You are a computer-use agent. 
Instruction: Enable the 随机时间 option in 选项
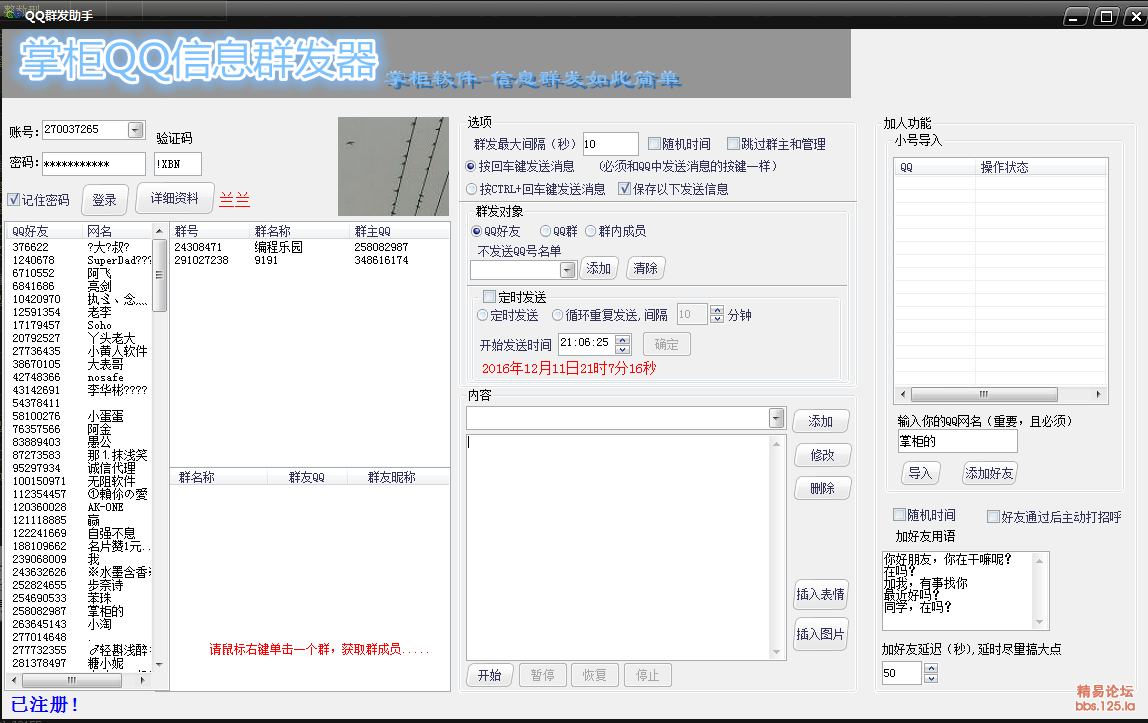tap(655, 144)
